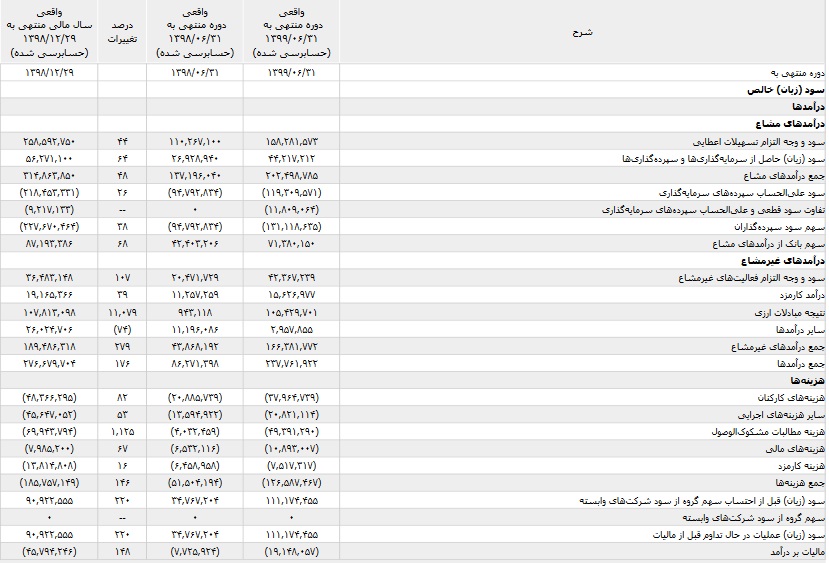
Task: Select value '۱۰۵,۴۲۹,۷۰۱'
Action: 291,312
